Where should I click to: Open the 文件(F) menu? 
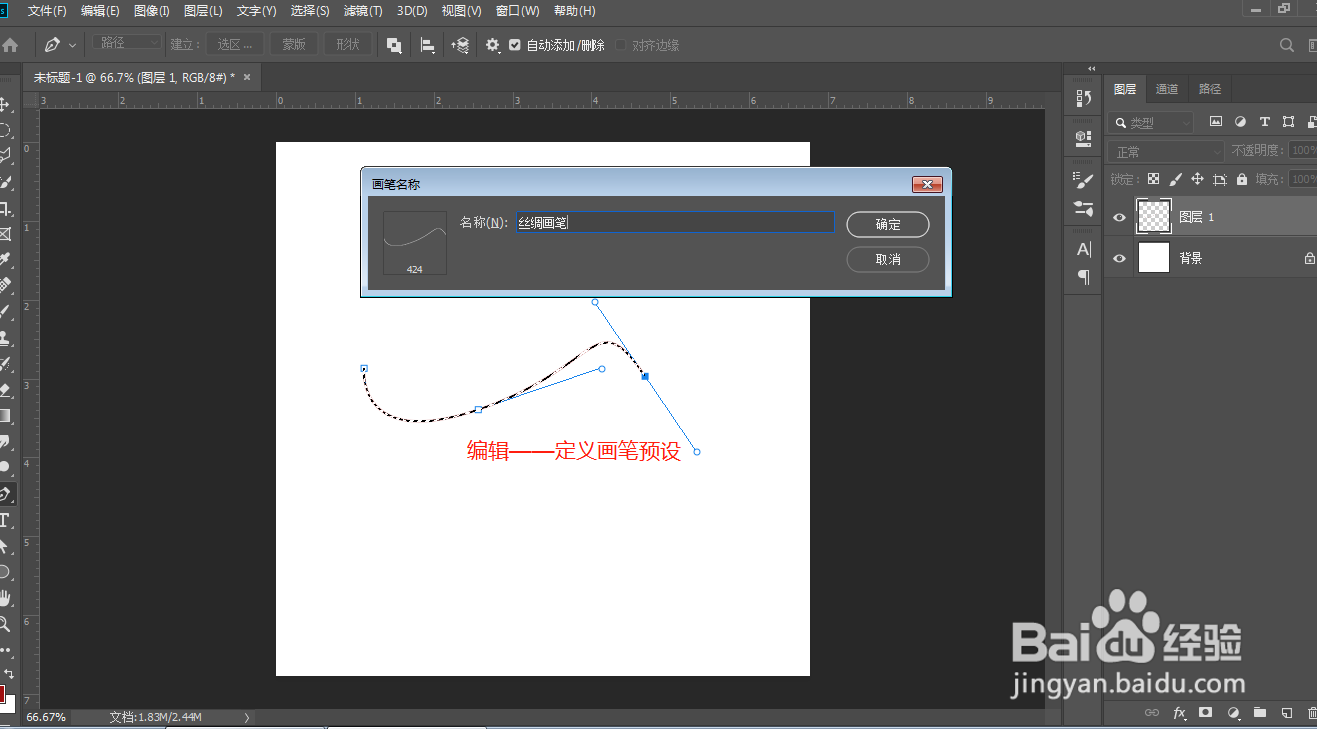tap(47, 11)
